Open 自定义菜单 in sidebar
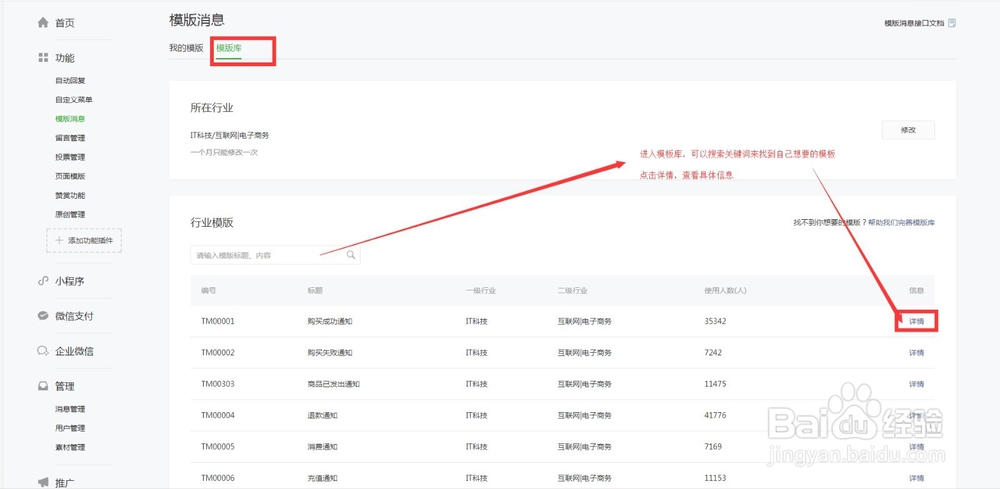Viewport: 1000px width, 489px height. pos(74,99)
